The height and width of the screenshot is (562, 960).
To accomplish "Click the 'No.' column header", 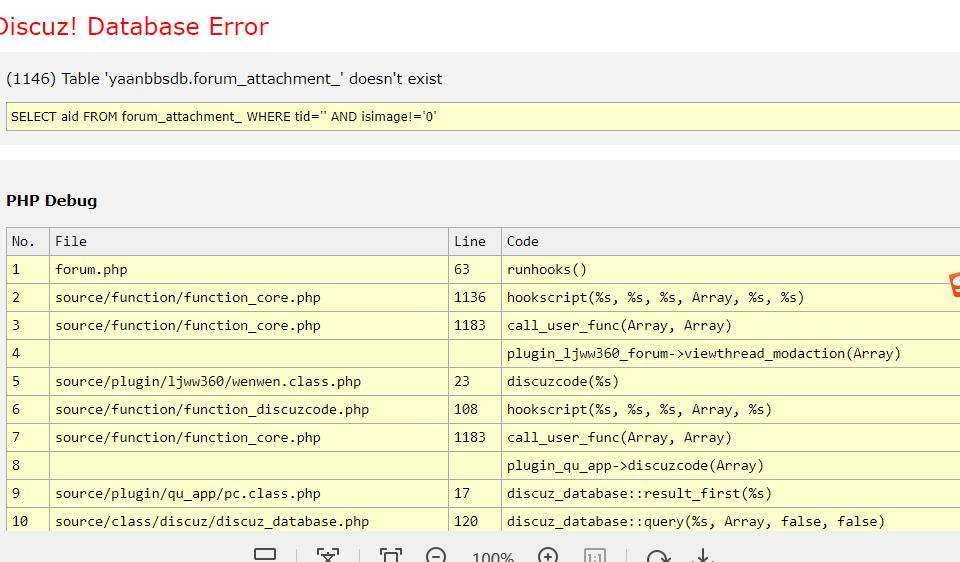I will (x=28, y=241).
